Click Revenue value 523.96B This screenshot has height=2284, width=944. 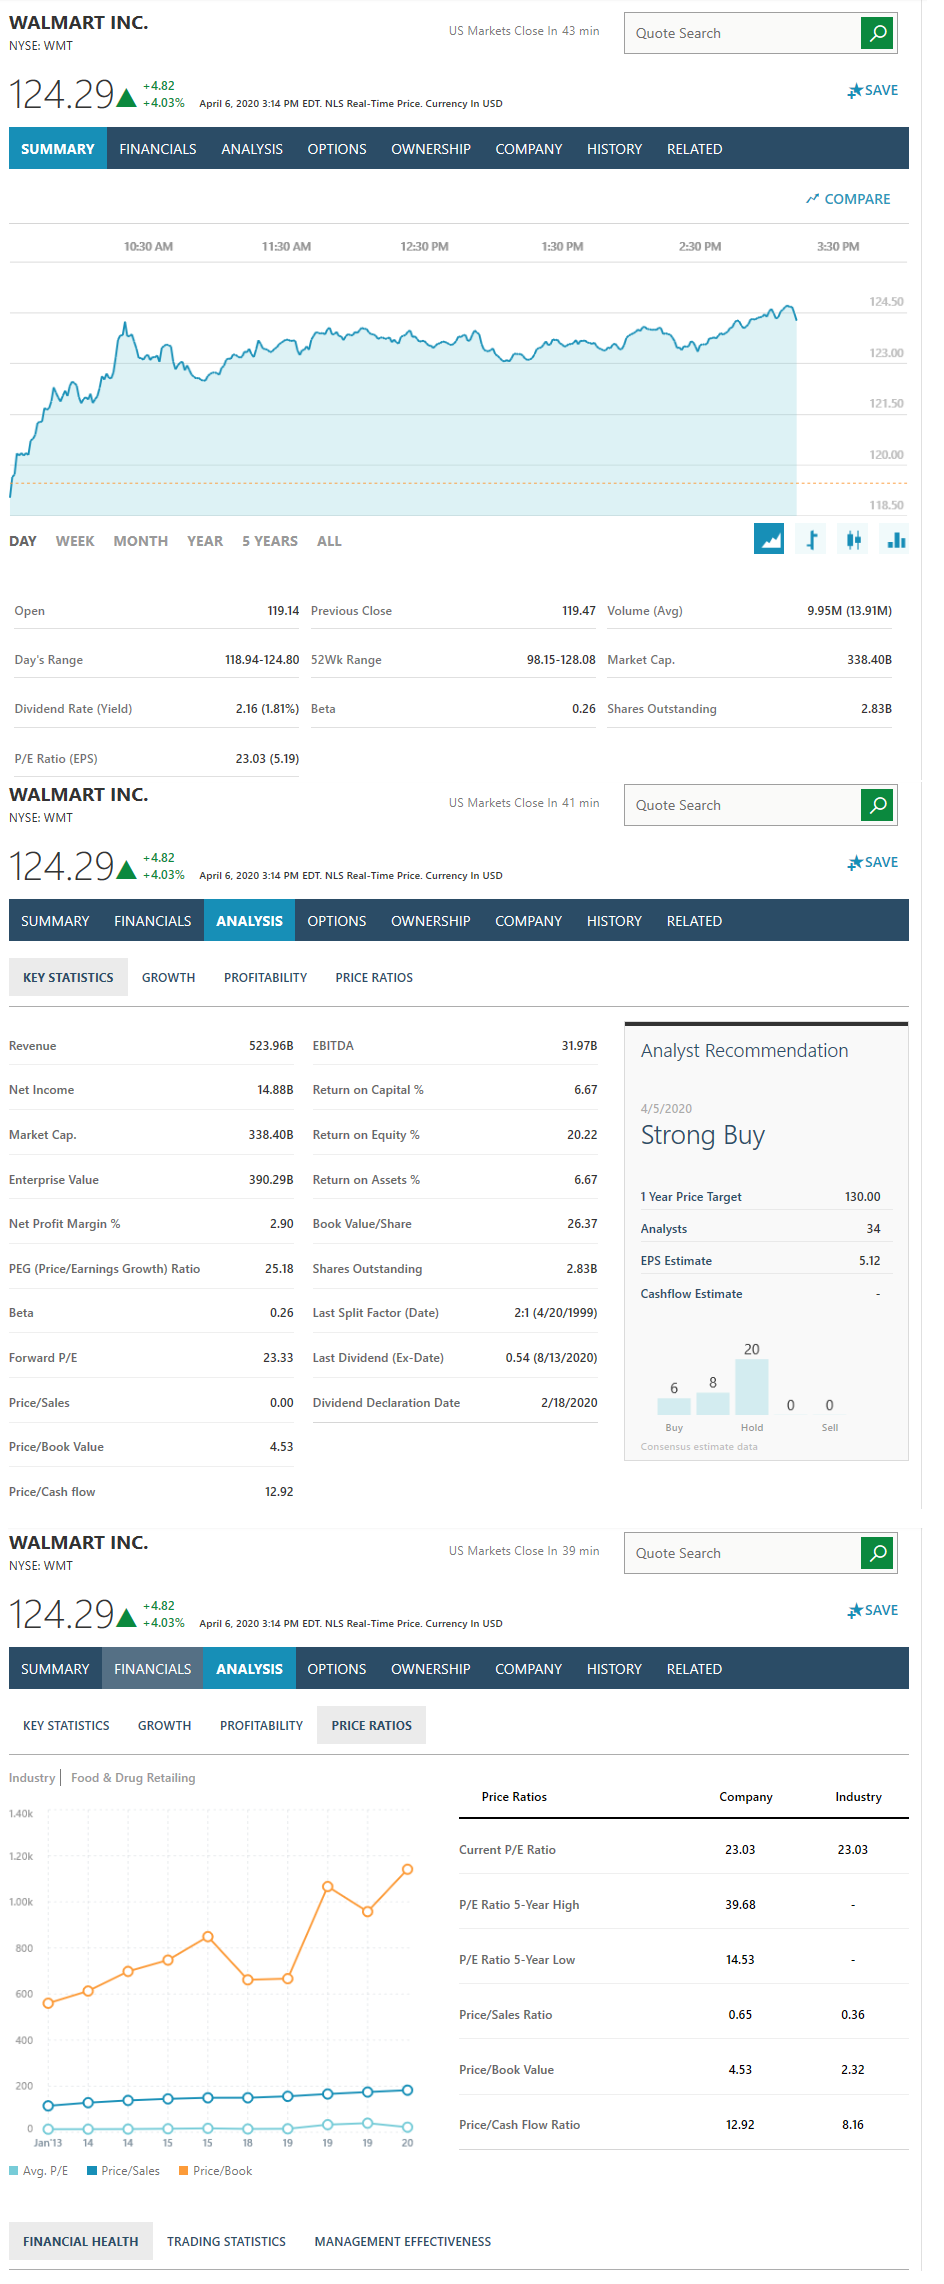(x=271, y=1046)
